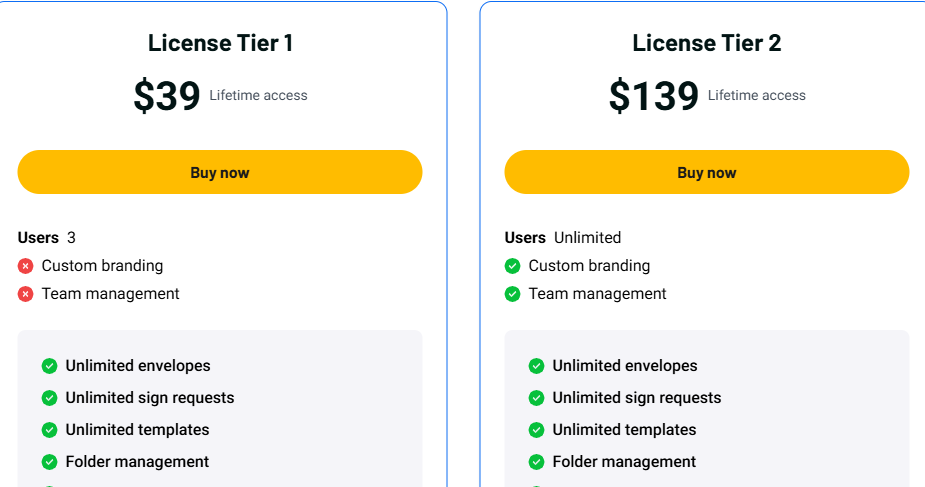Click green check beside Tier 2 Custom branding
This screenshot has height=487, width=925.
point(513,266)
